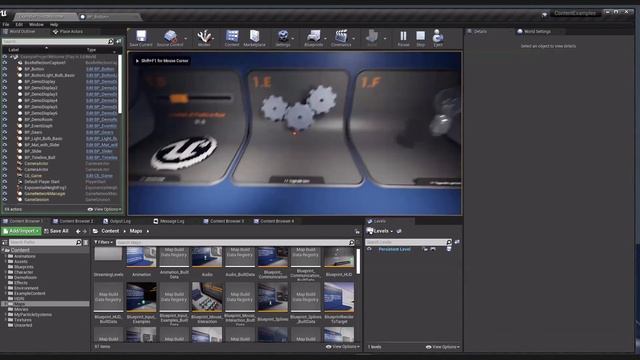Open Levels panel View Options menu

point(443,347)
